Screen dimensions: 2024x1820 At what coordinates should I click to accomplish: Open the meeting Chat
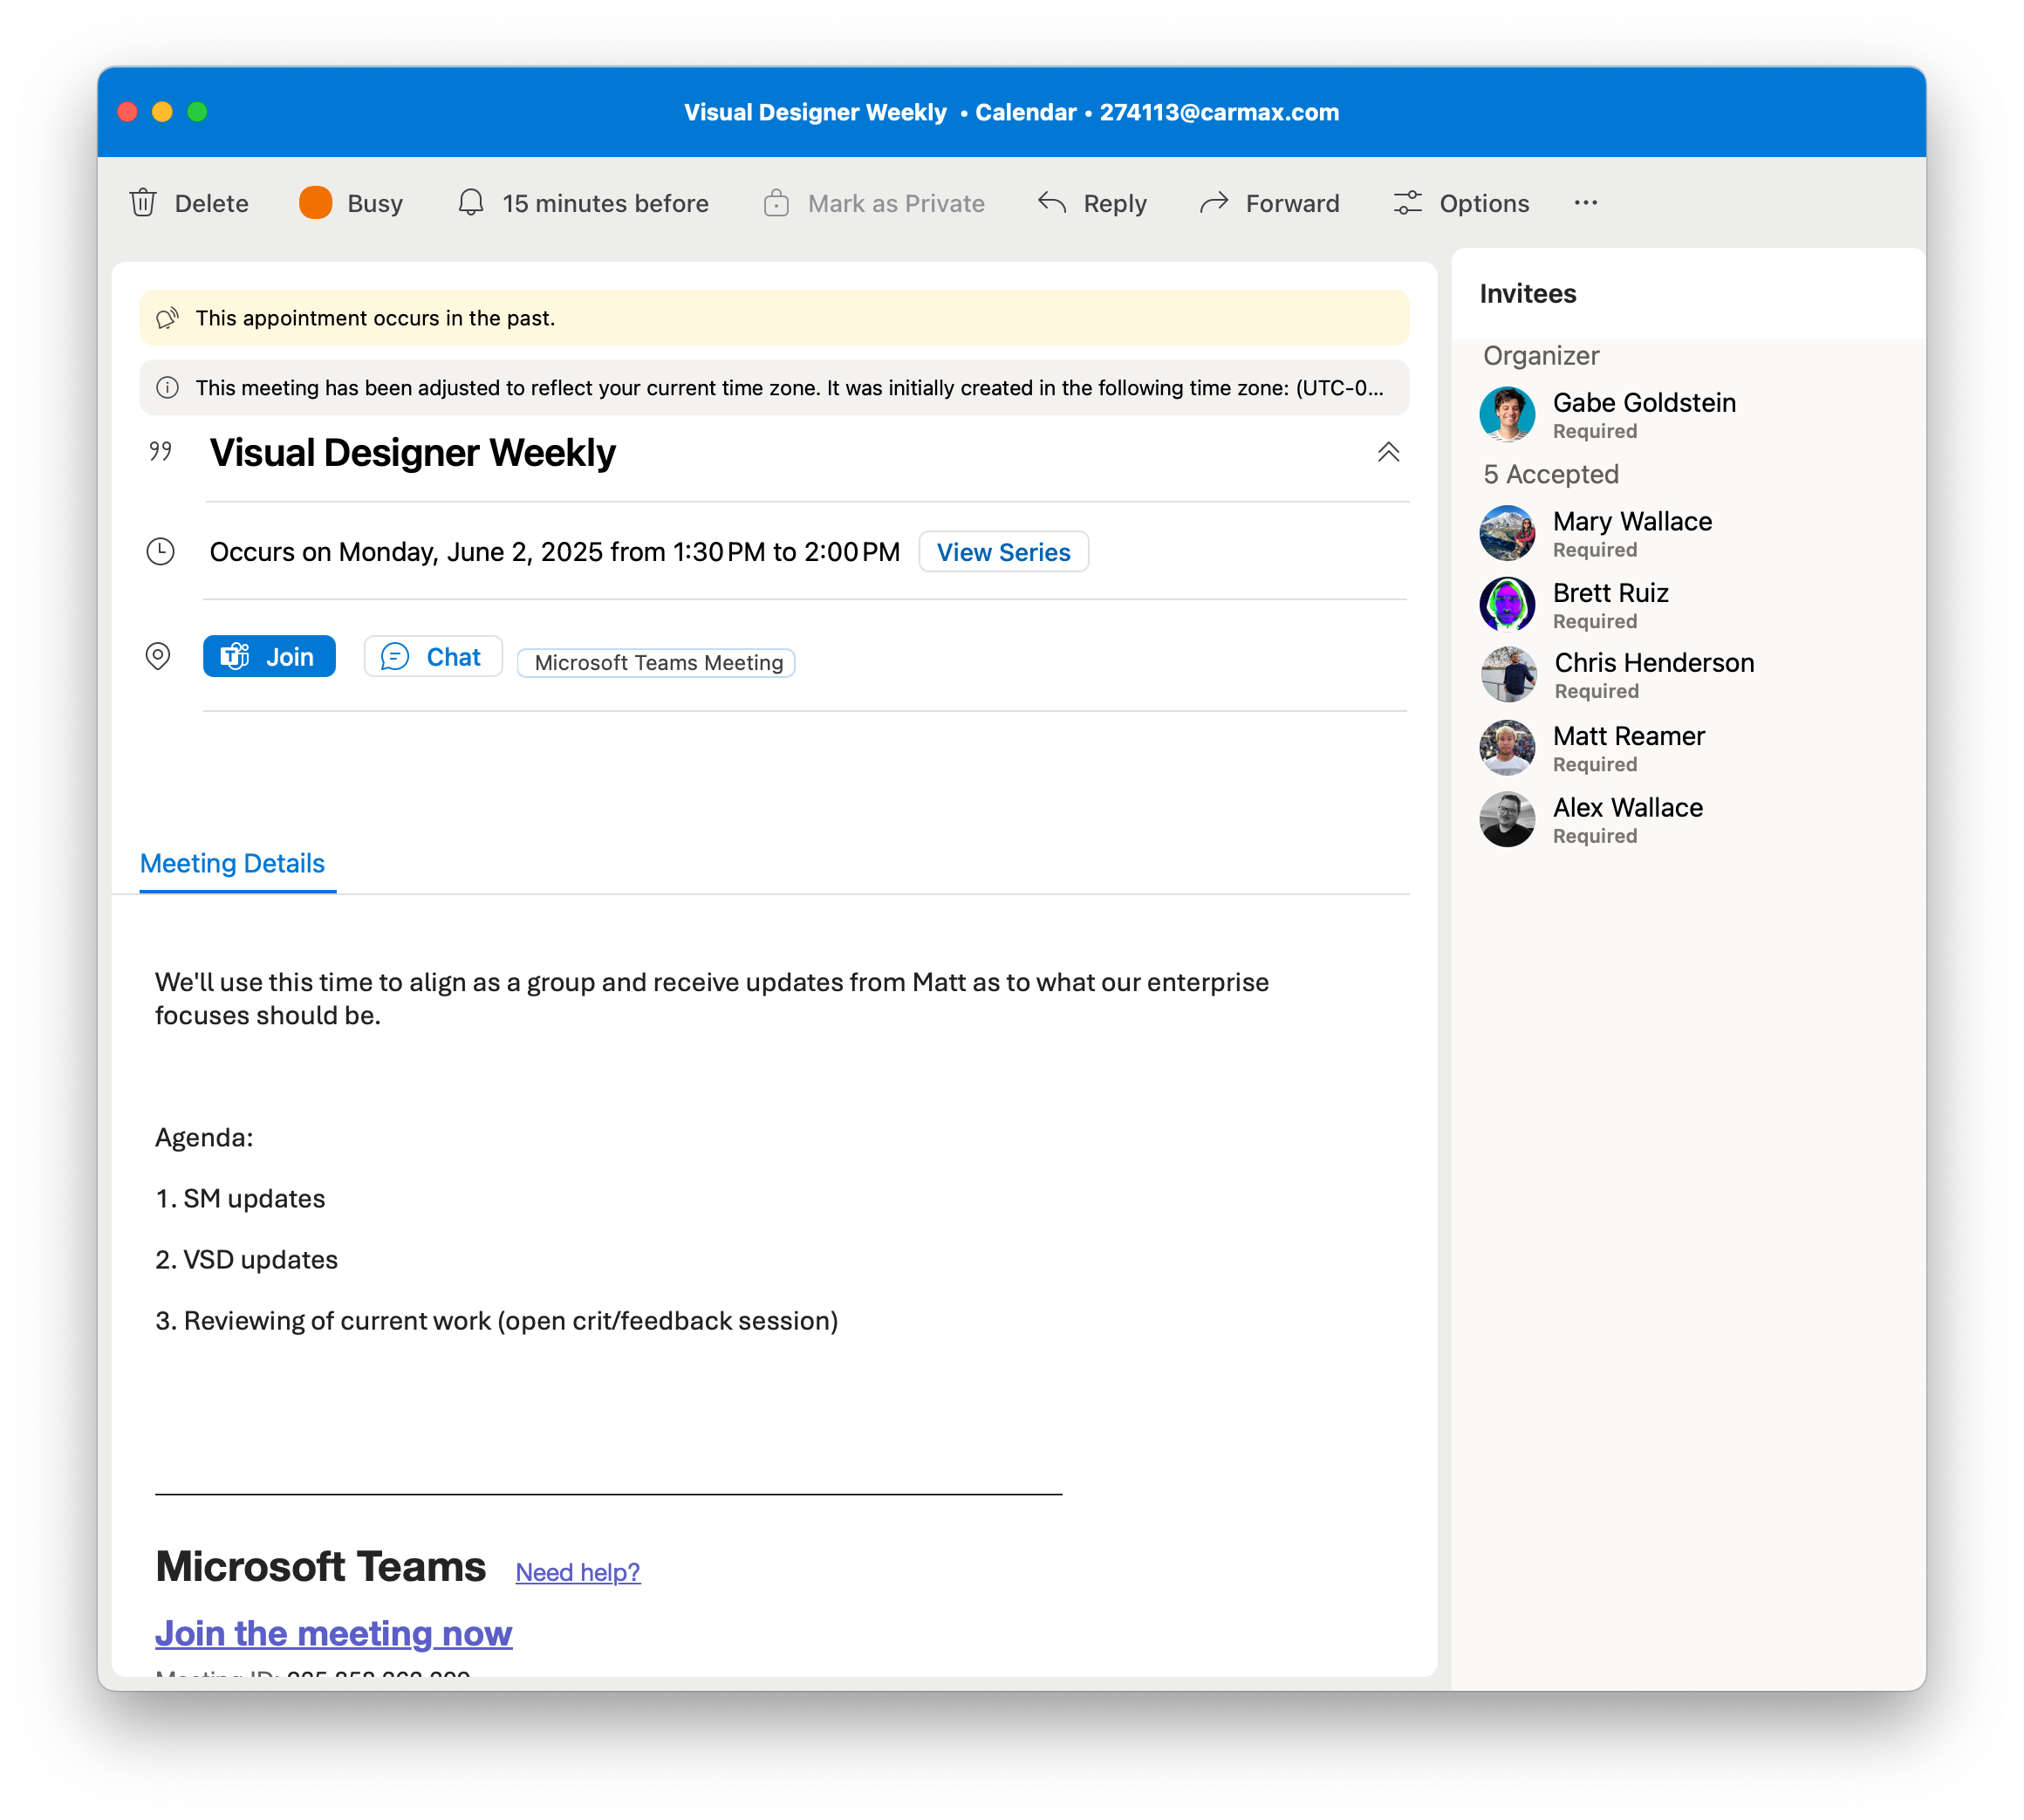433,657
